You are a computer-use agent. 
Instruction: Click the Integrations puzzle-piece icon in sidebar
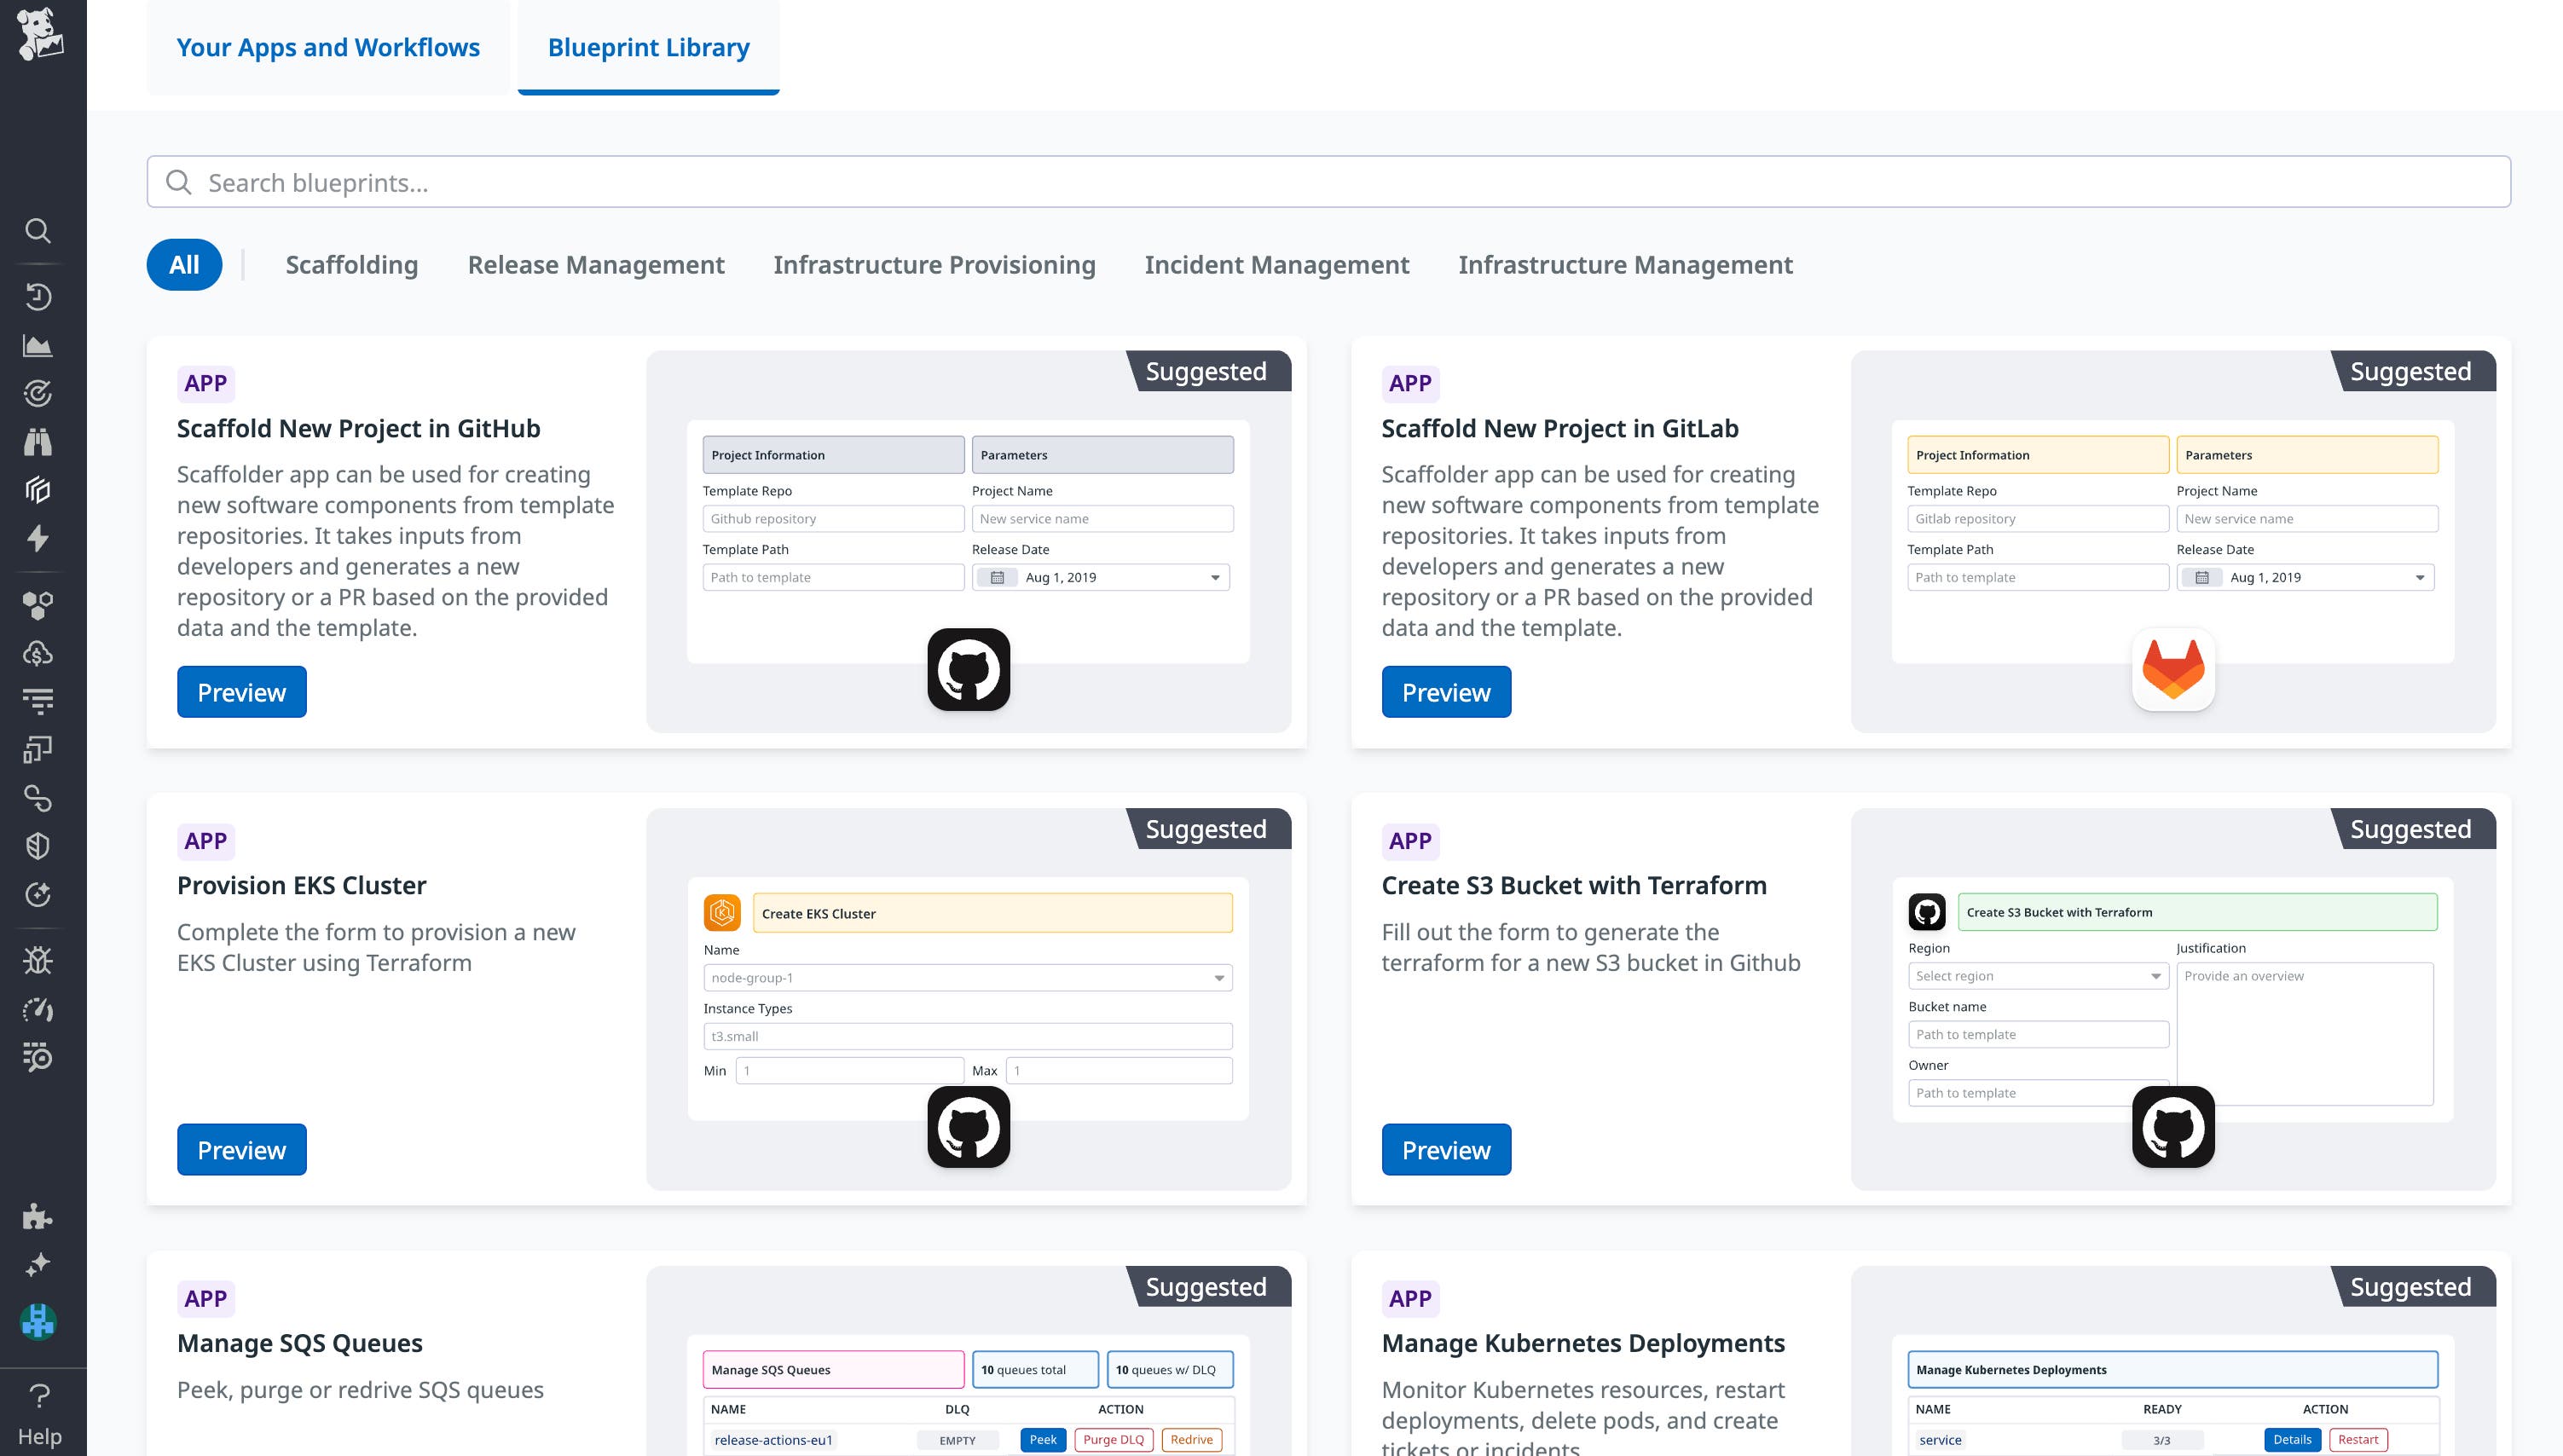coord(38,1218)
